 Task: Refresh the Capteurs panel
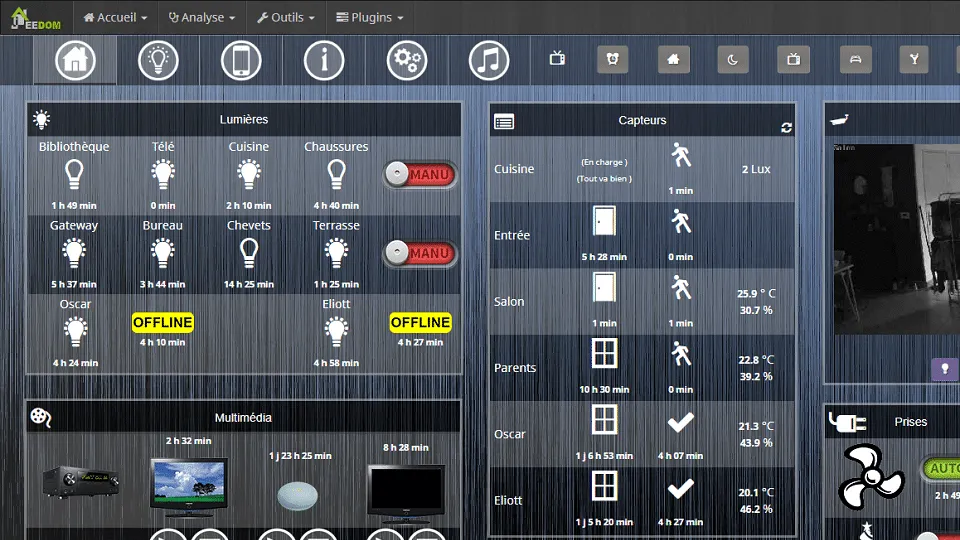tap(787, 127)
